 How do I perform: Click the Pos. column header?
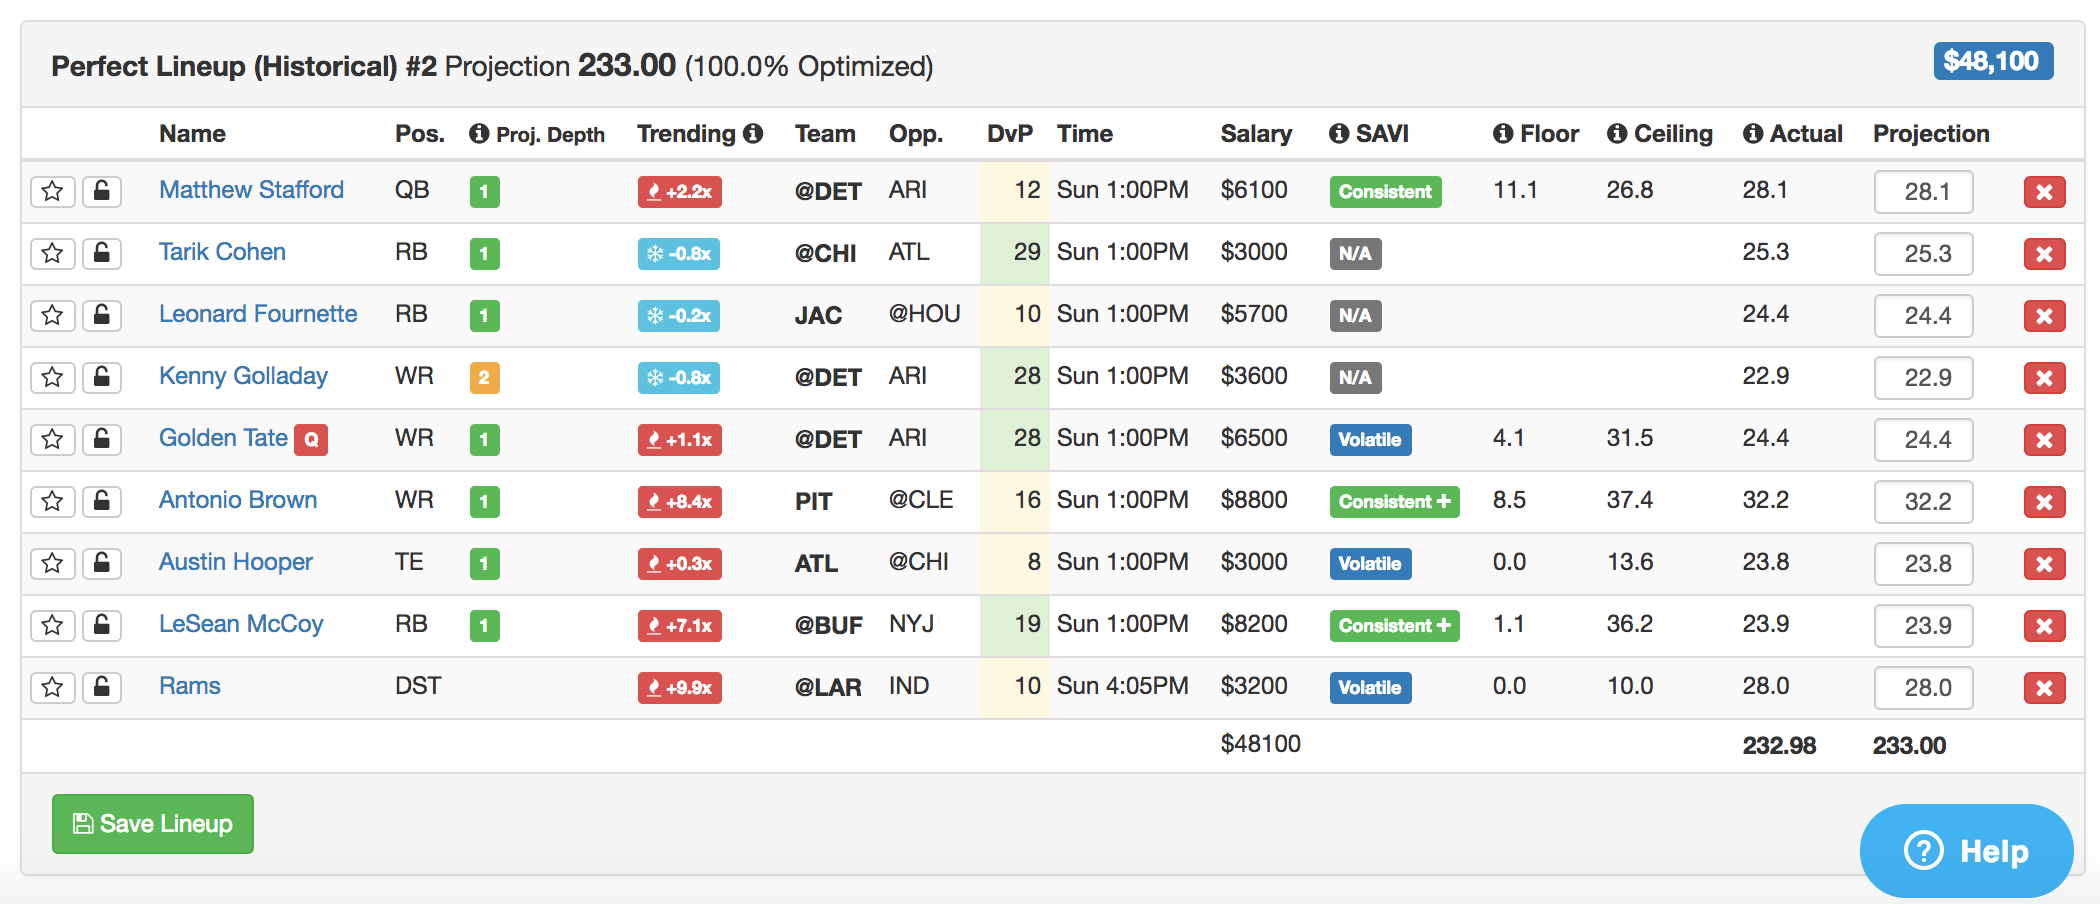click(x=420, y=134)
